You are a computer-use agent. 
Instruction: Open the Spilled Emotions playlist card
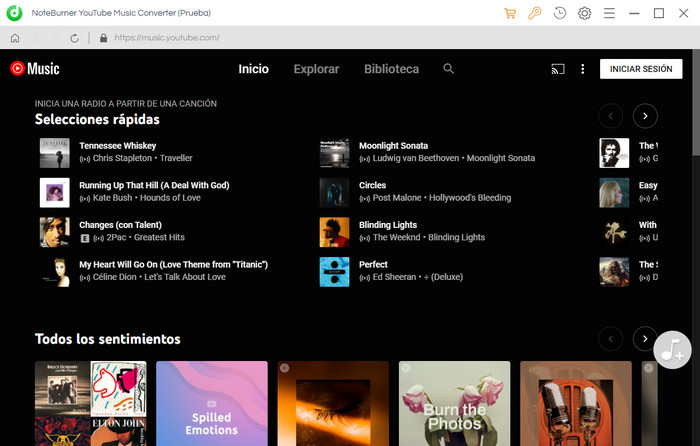pyautogui.click(x=212, y=404)
